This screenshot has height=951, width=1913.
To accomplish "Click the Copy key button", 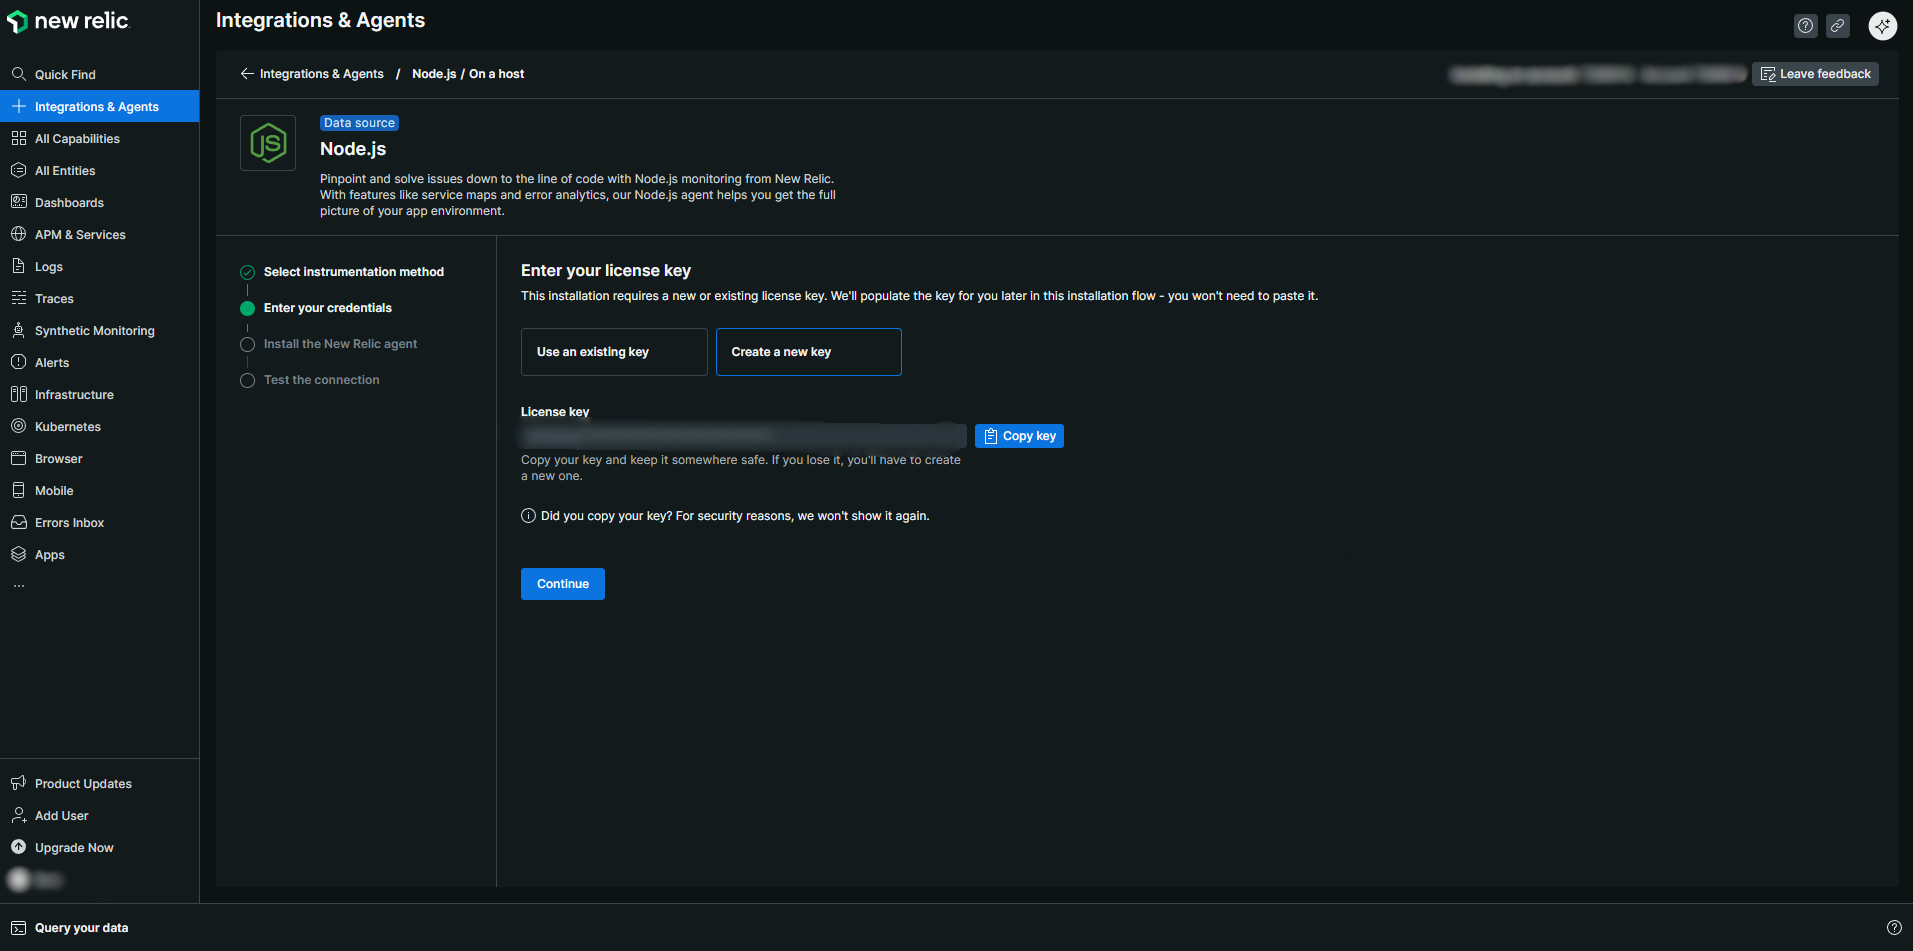I will 1019,436.
